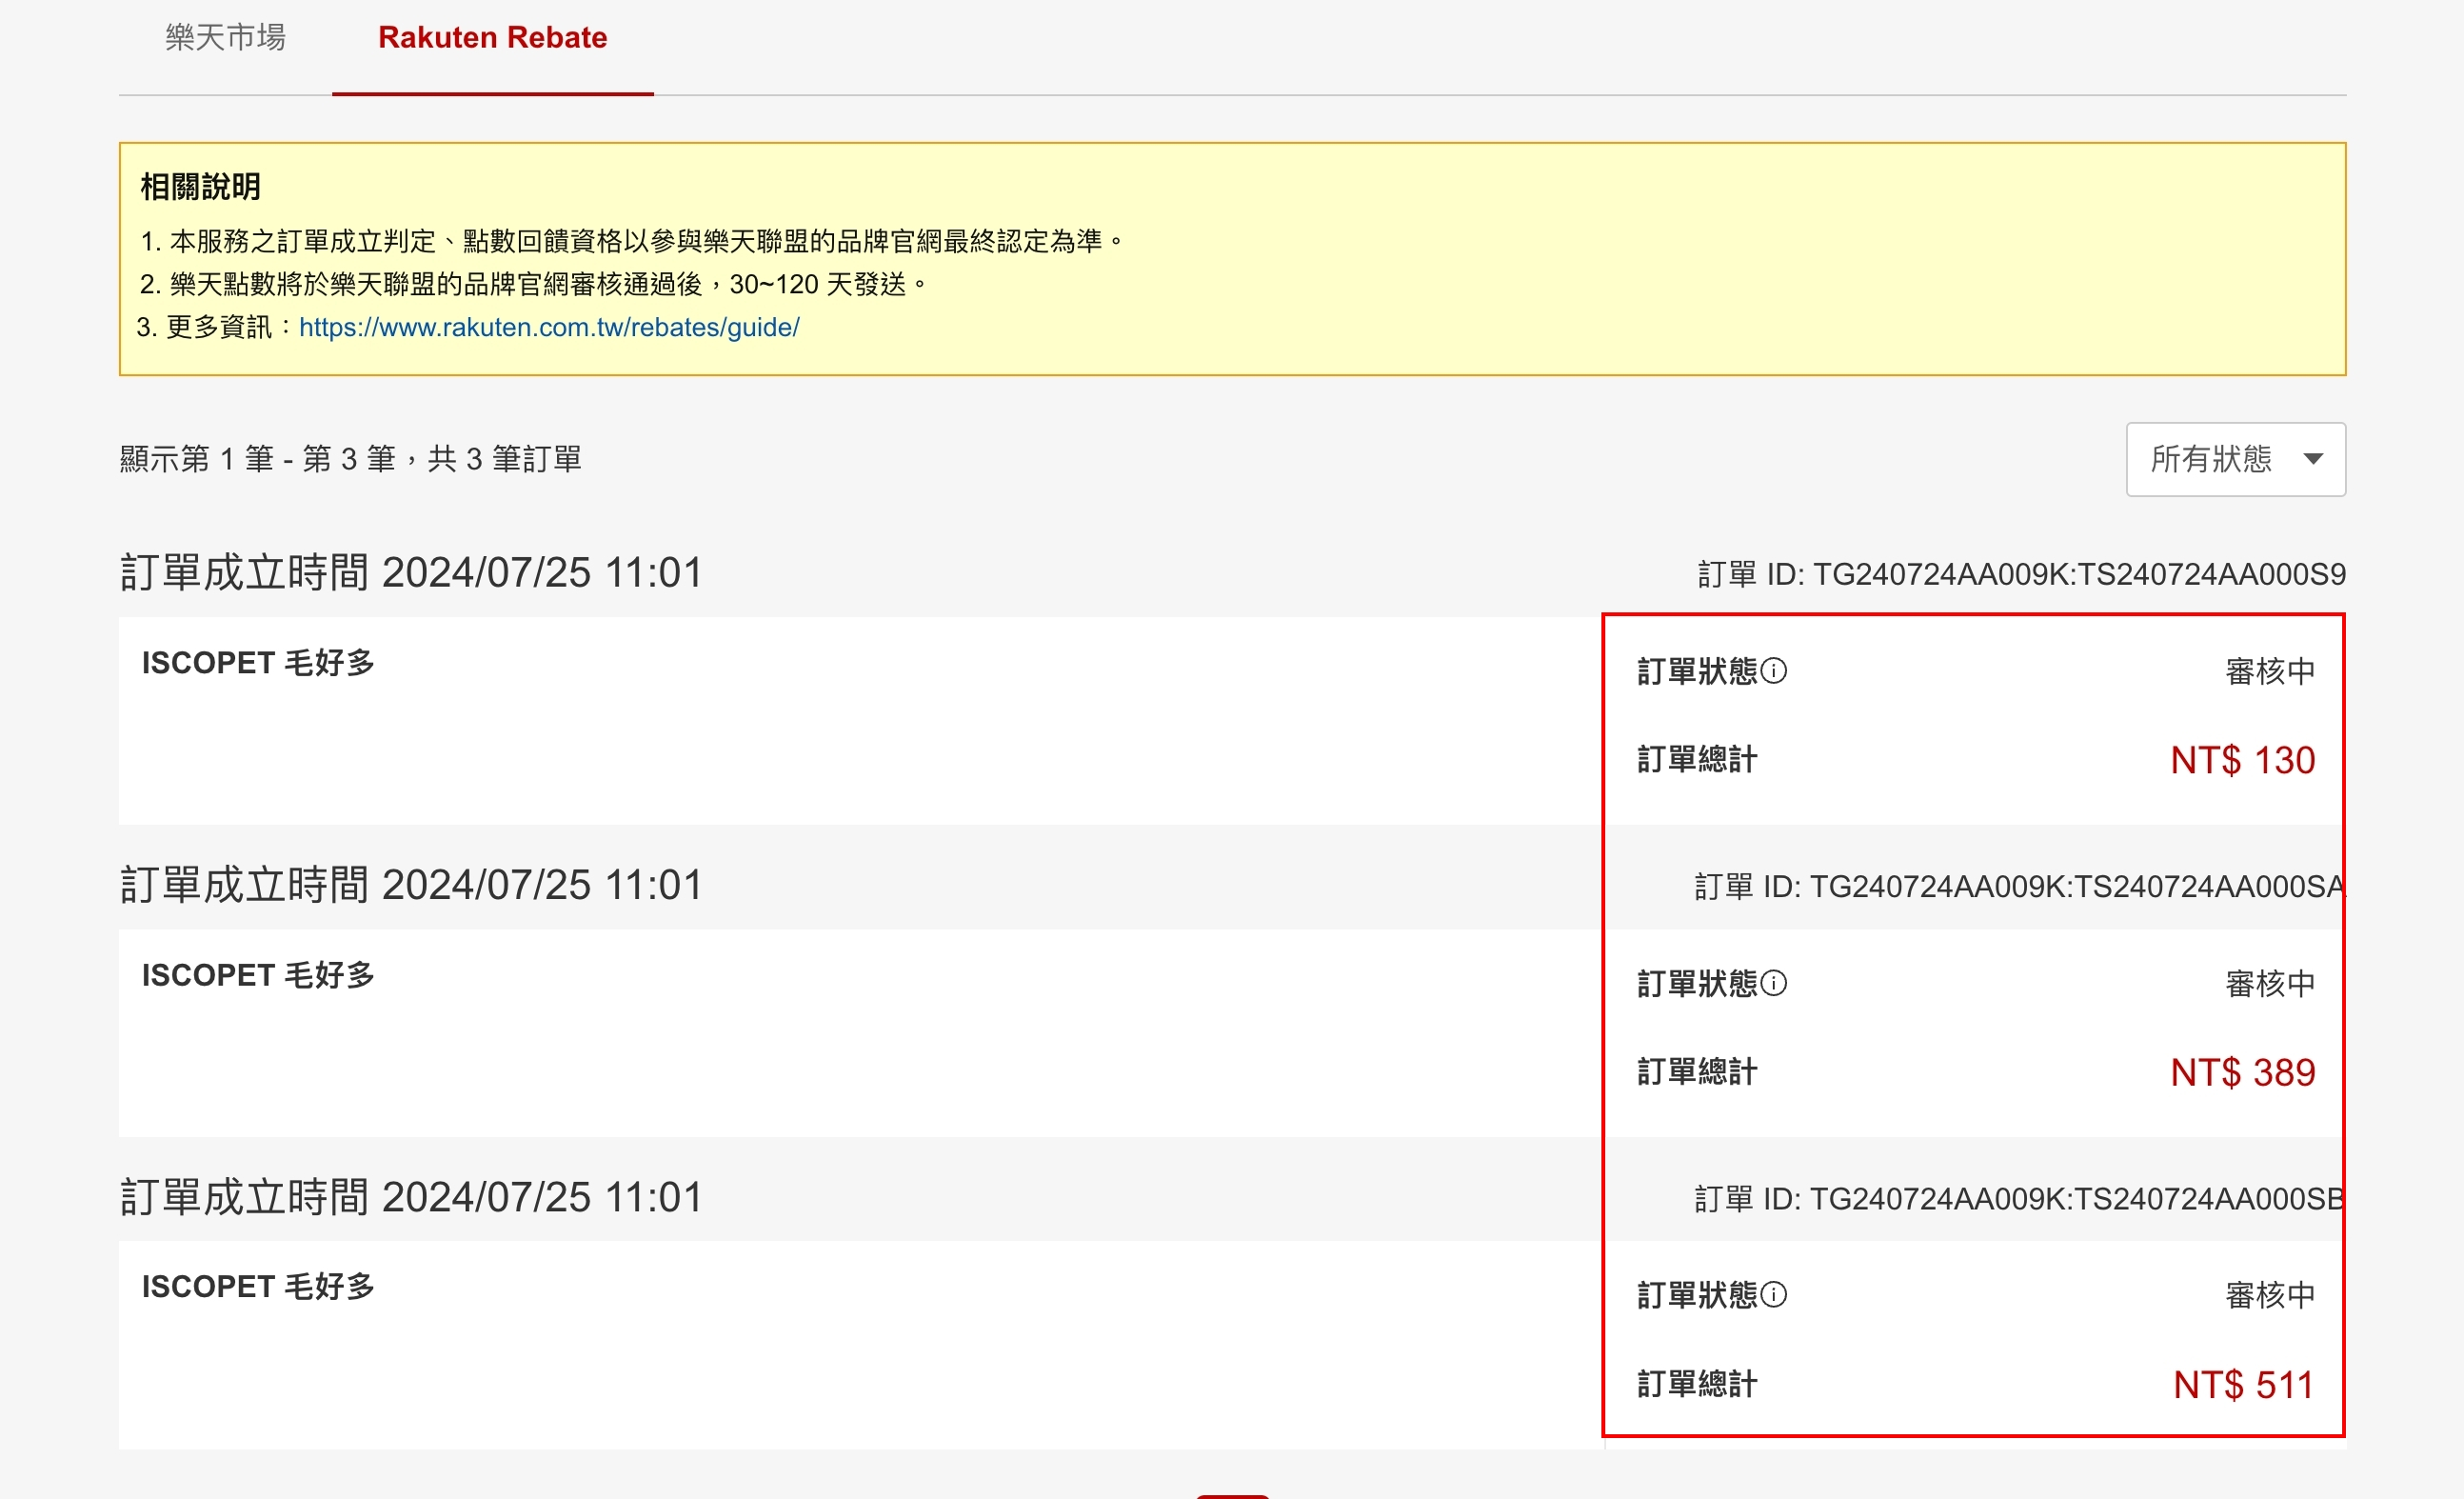Switch to the 樂天市場 tab

pyautogui.click(x=225, y=38)
